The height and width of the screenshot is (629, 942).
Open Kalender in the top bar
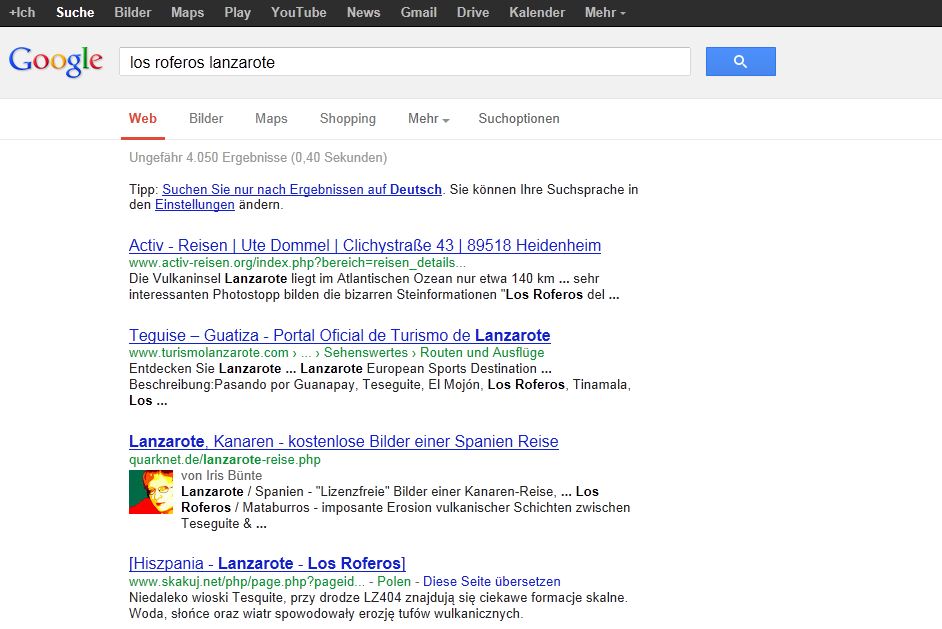pos(537,13)
